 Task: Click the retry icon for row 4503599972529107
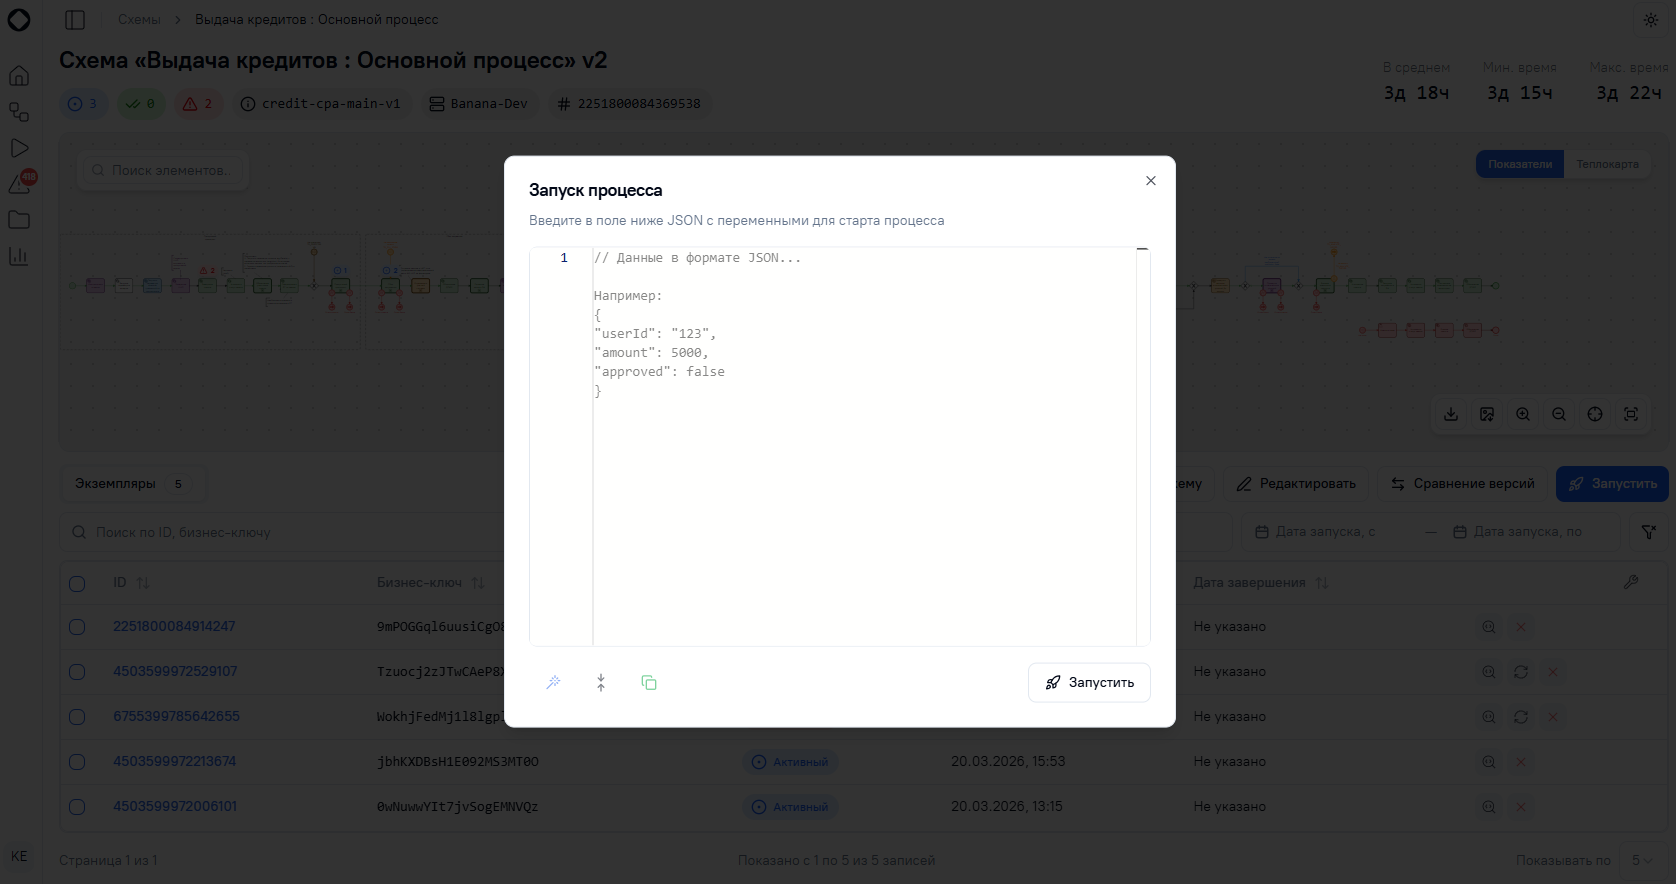1521,672
